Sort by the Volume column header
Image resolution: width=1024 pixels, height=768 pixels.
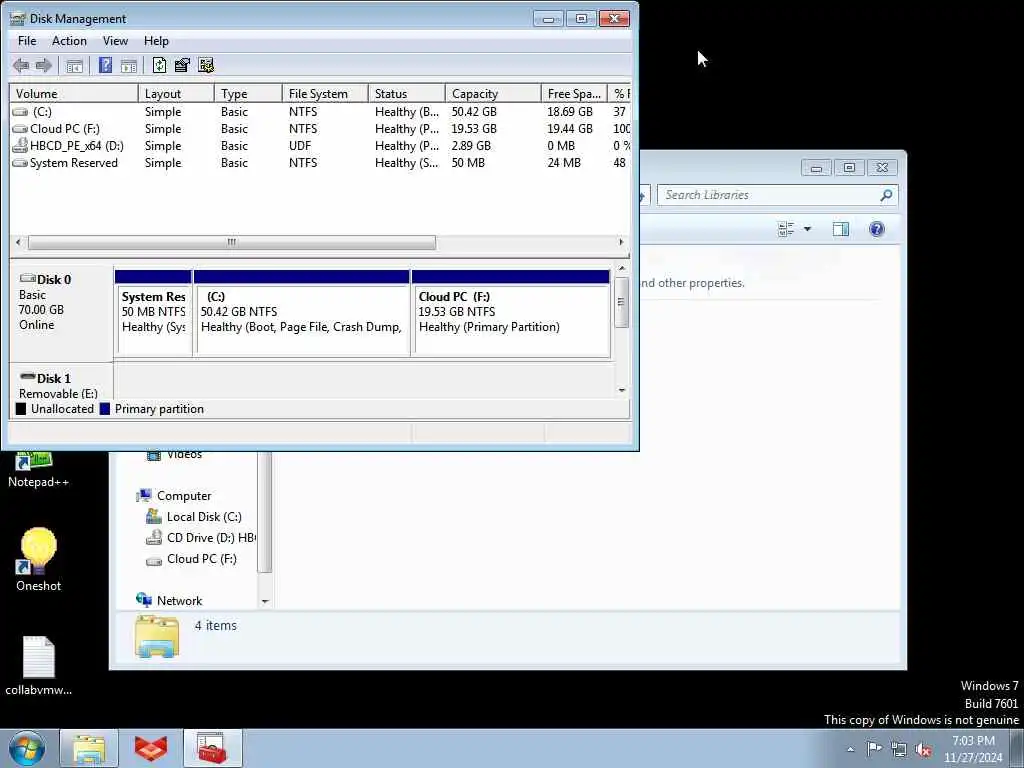pos(74,93)
